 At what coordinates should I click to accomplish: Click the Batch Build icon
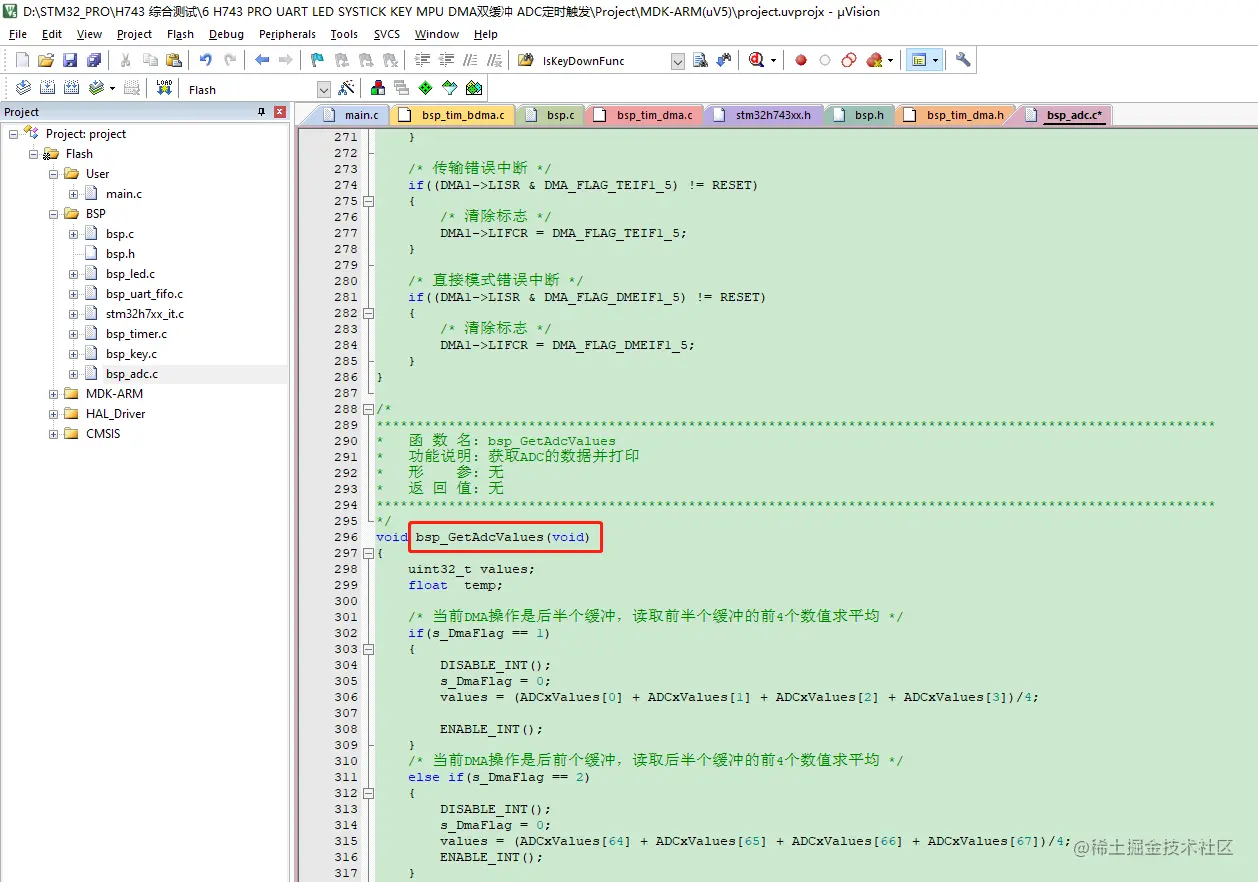coord(96,89)
